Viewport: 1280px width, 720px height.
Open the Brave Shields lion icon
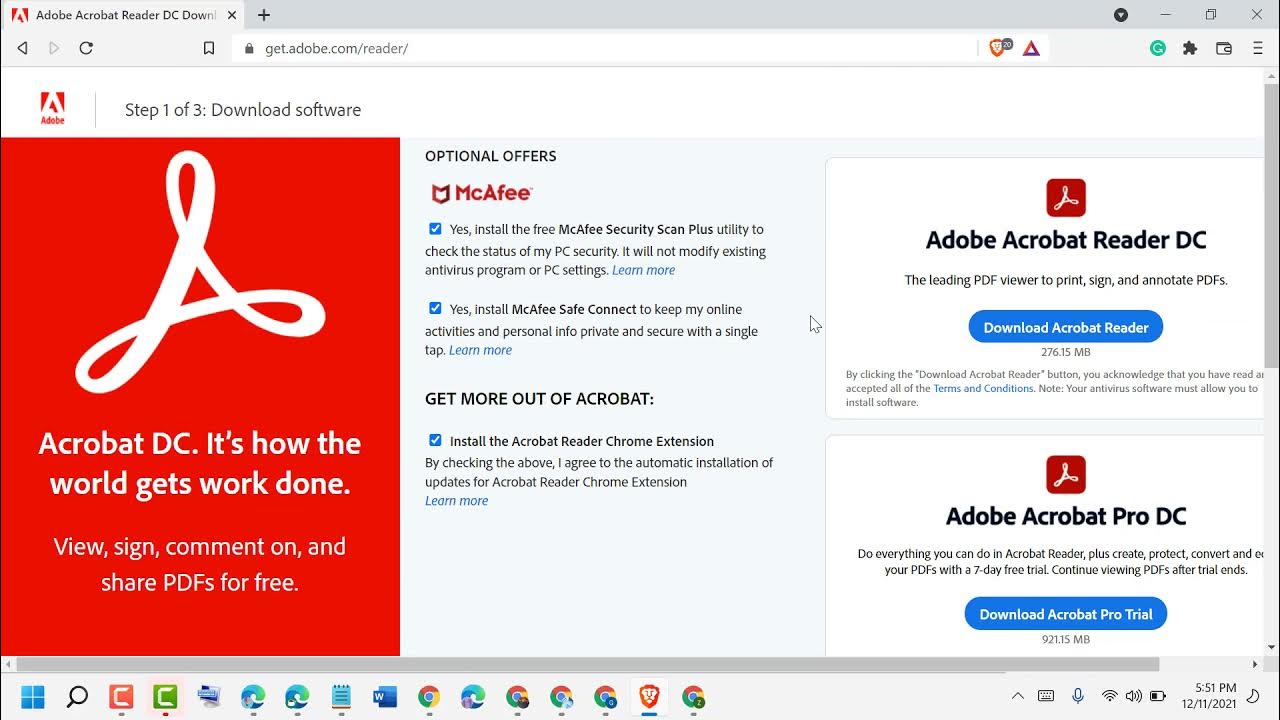[x=998, y=48]
